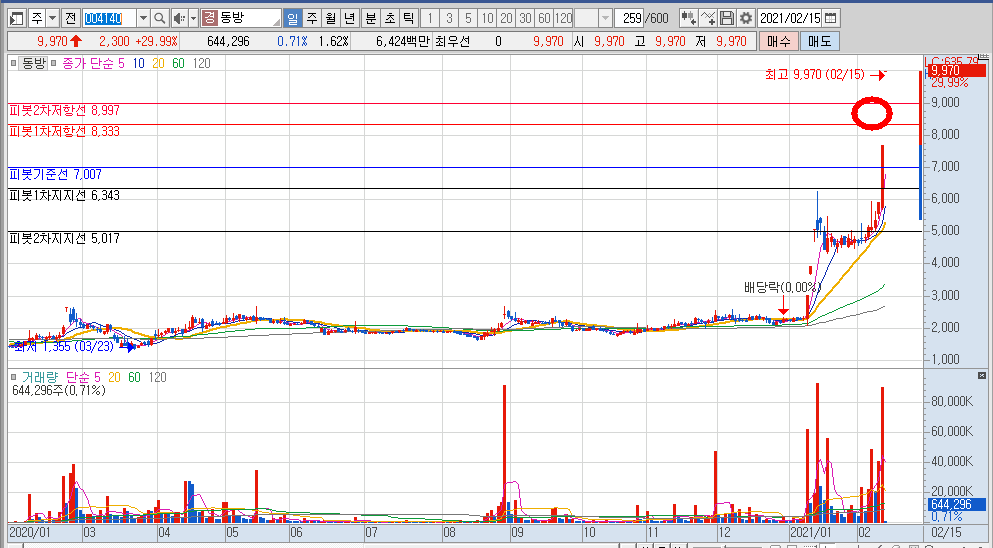Click the 매수 buy button
This screenshot has height=548, width=993.
(x=780, y=41)
